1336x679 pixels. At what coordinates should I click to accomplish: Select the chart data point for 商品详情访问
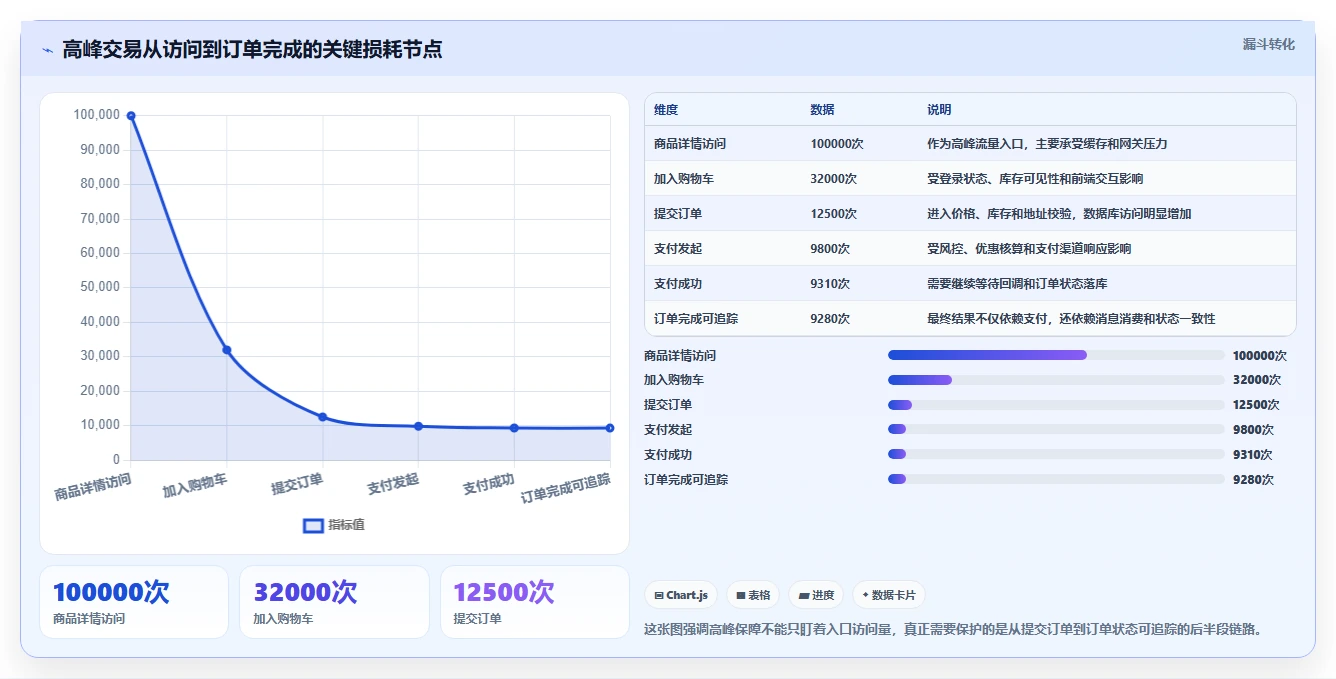tap(131, 116)
